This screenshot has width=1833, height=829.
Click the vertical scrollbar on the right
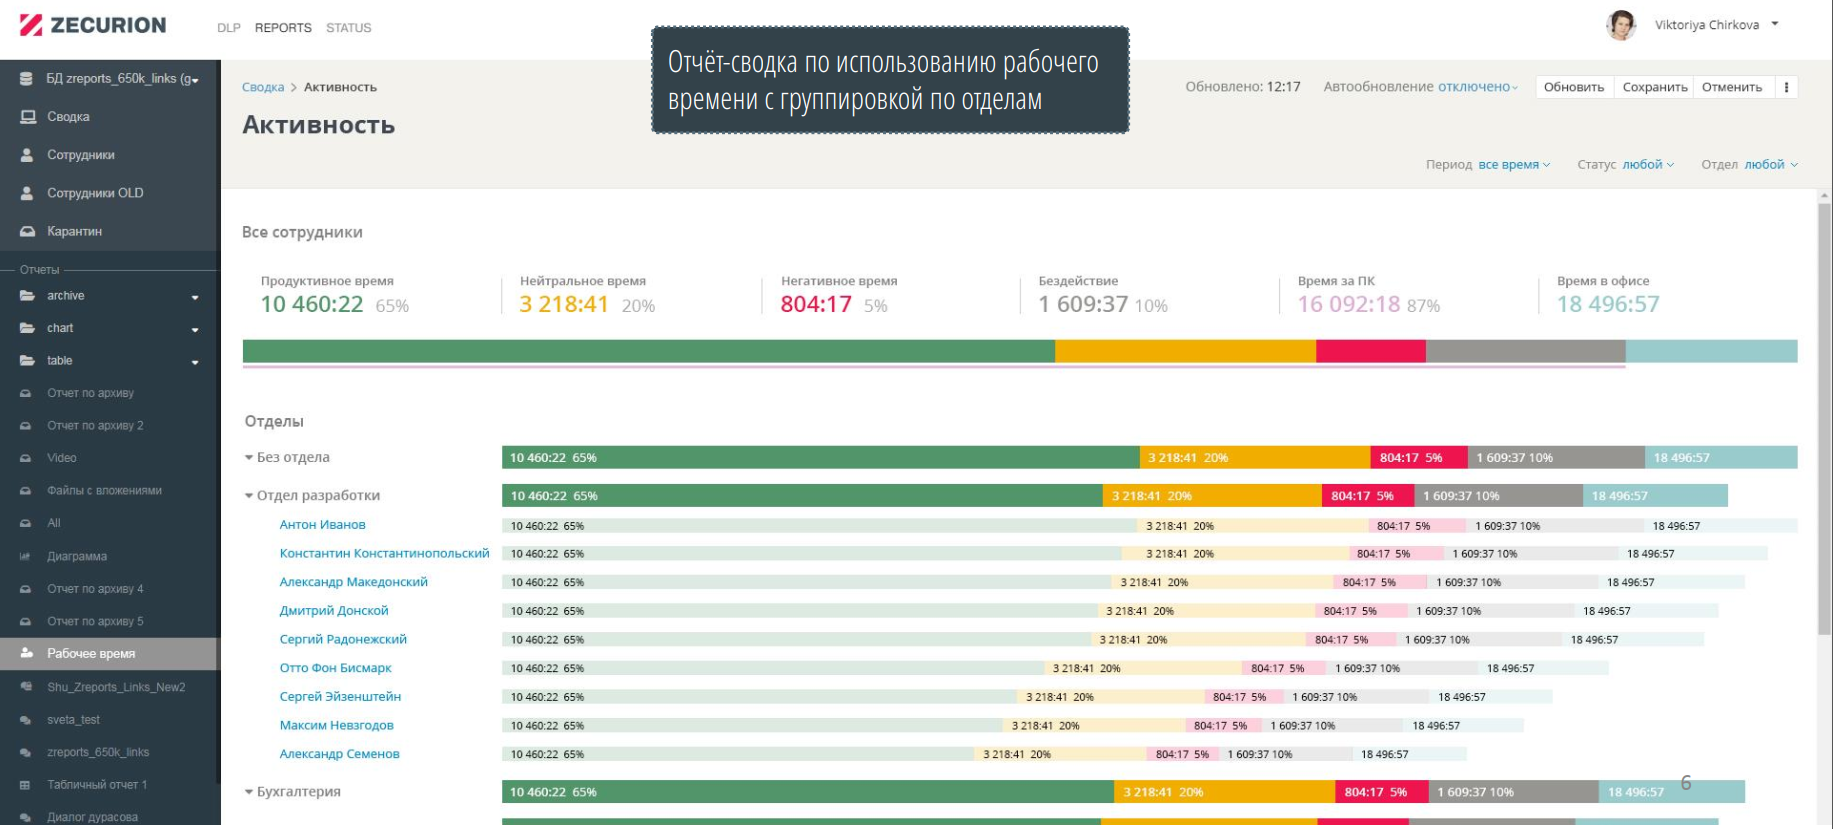(1824, 420)
